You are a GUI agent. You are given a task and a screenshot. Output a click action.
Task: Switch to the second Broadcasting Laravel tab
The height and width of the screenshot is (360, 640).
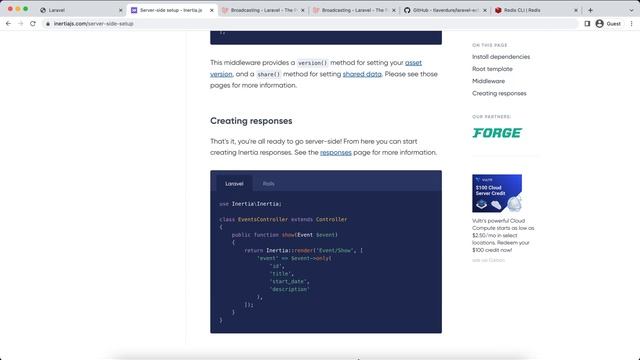point(353,10)
